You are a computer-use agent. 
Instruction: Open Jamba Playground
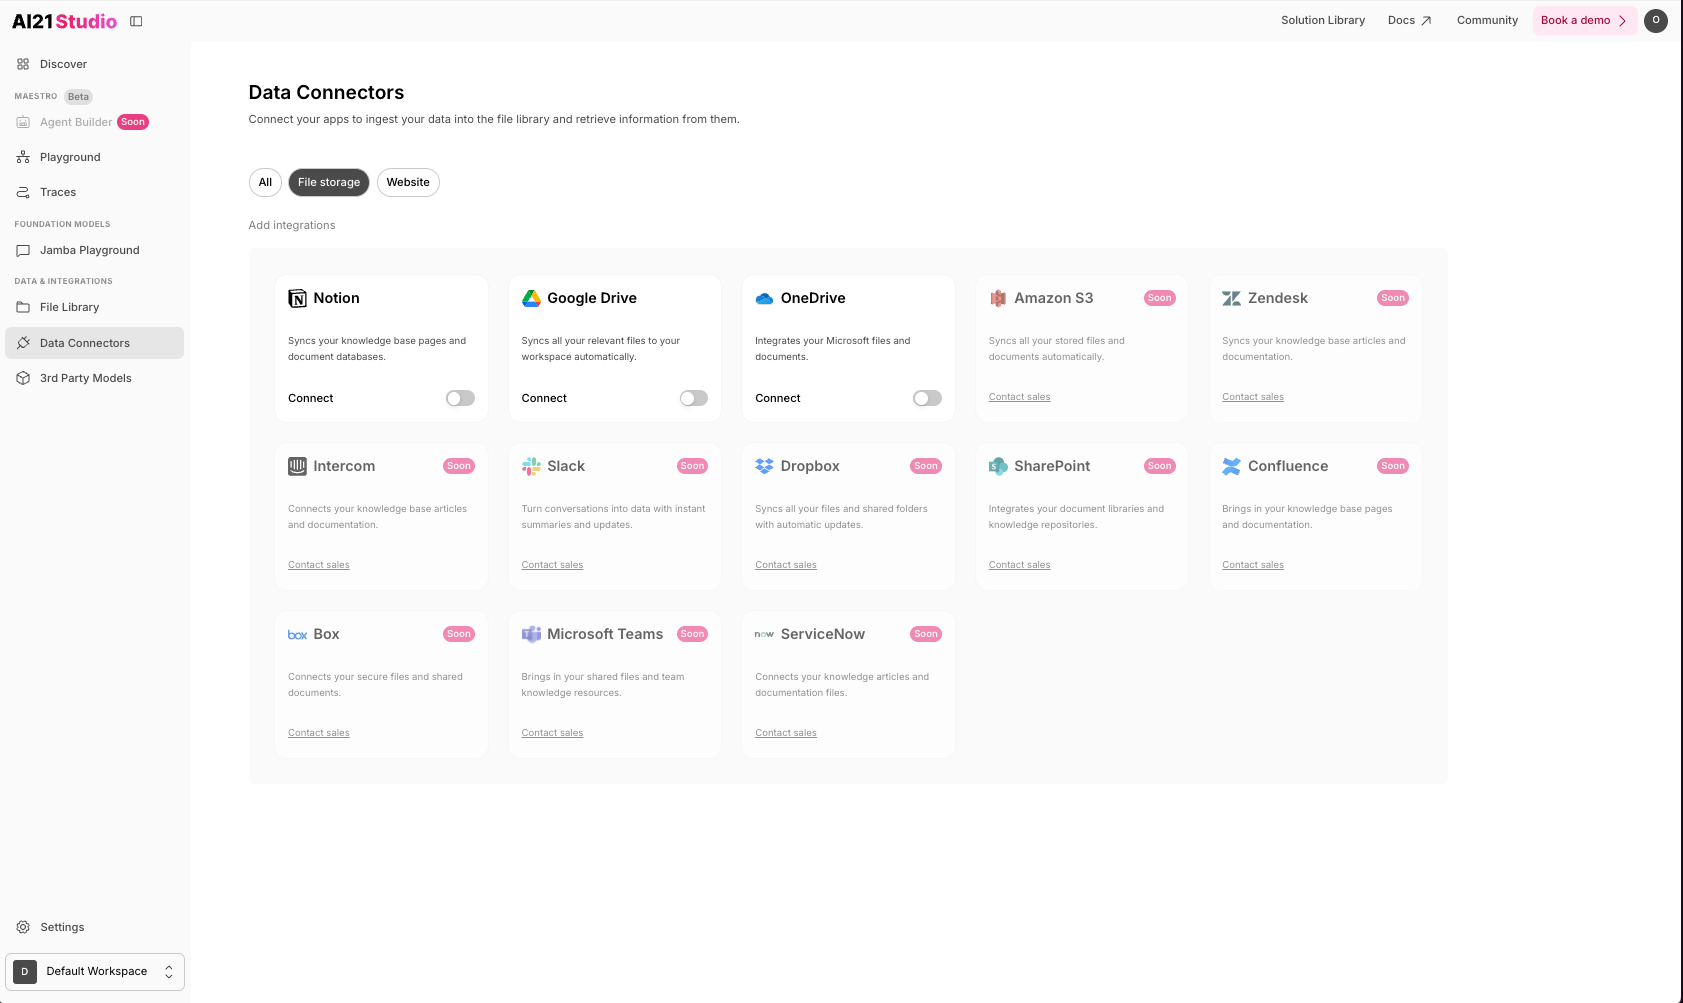[89, 250]
